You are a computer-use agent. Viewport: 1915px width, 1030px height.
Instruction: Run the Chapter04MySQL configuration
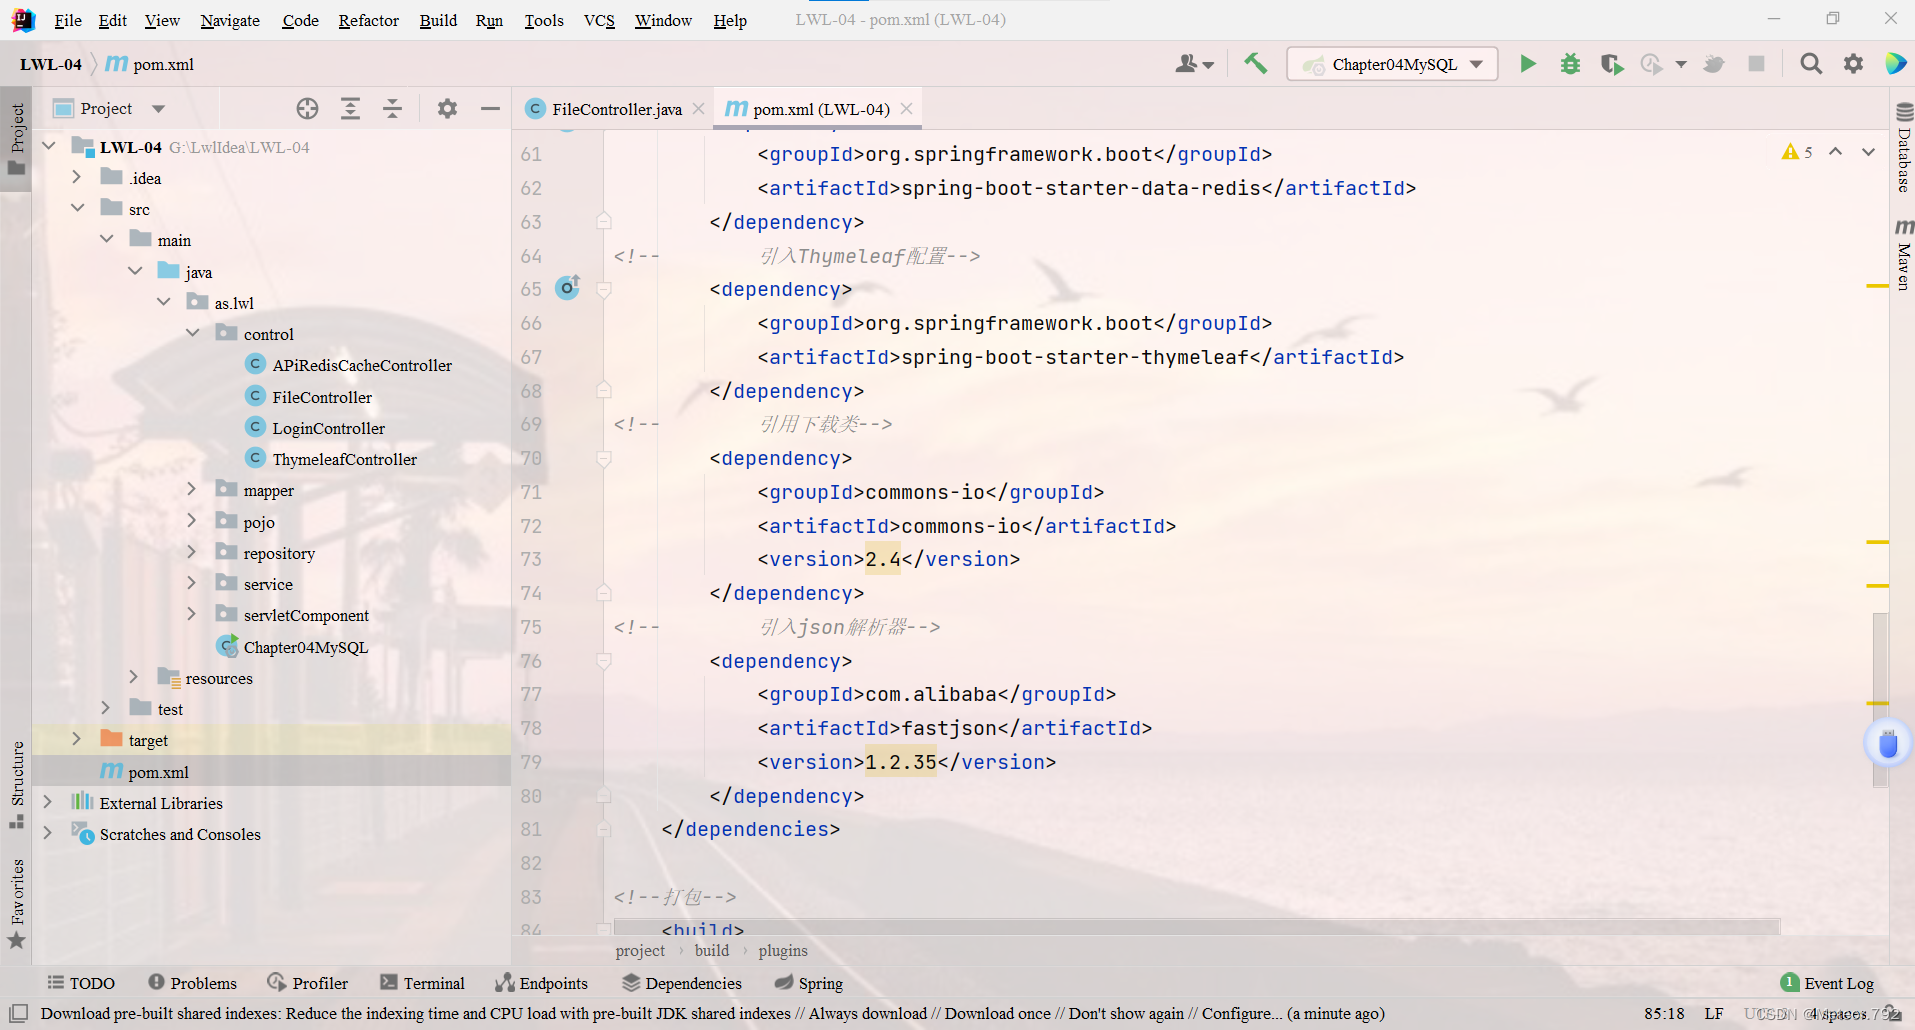[x=1527, y=64]
